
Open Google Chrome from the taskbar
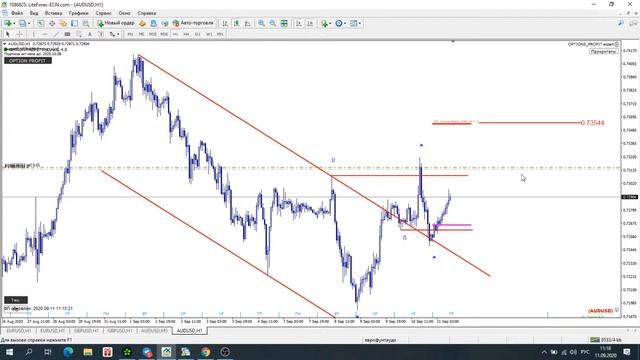(205, 352)
